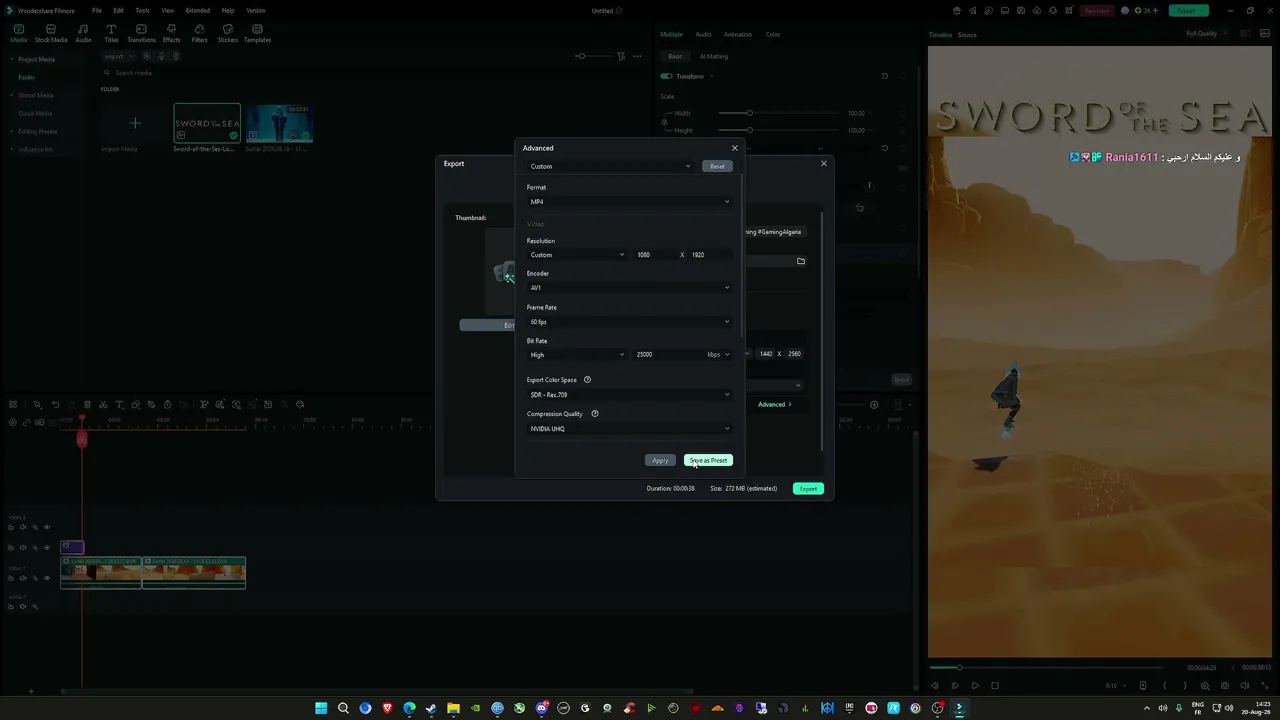The image size is (1280, 720).
Task: Click the snapshot camera icon under preview
Action: tap(1225, 686)
